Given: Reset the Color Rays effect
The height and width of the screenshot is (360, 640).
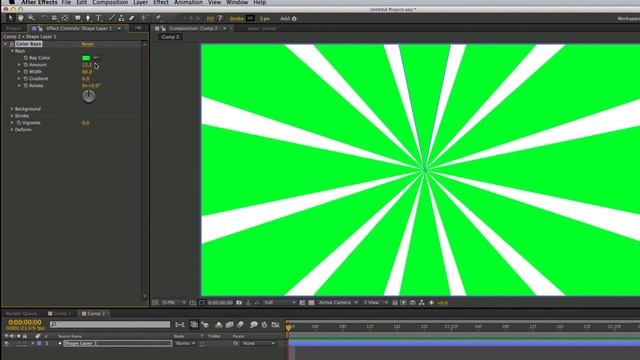Looking at the screenshot, I should coord(87,44).
